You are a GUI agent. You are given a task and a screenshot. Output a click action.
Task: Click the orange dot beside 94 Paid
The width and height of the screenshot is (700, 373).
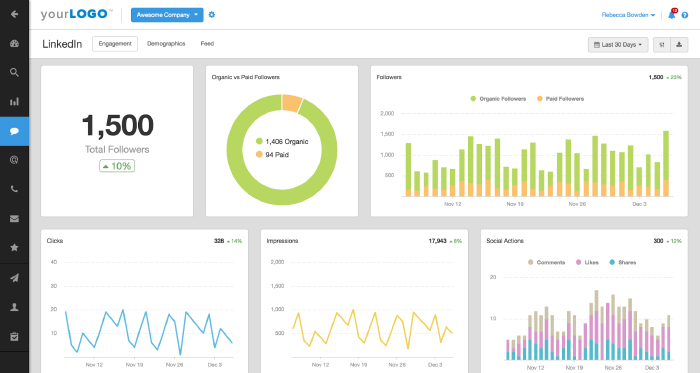(x=259, y=154)
